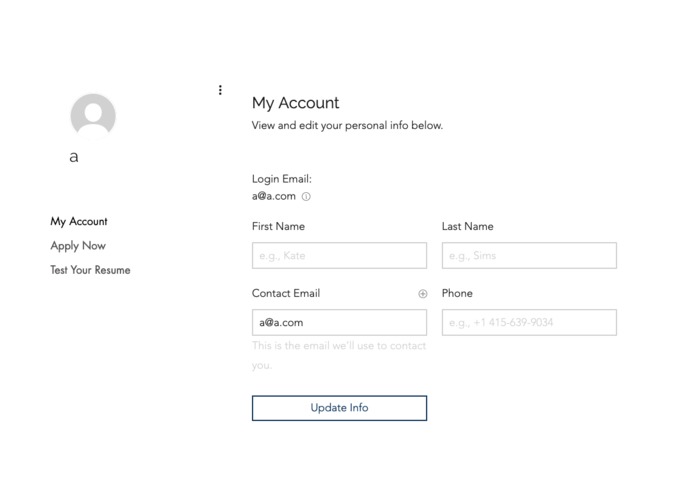Click the Contact Email field containing a@a.com
This screenshot has width=695, height=494.
point(340,322)
